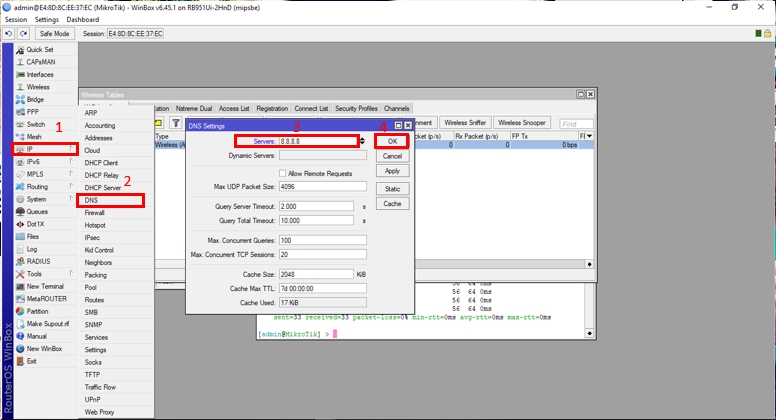The image size is (776, 420).
Task: Open Dot1X from the sidebar
Action: click(46, 224)
